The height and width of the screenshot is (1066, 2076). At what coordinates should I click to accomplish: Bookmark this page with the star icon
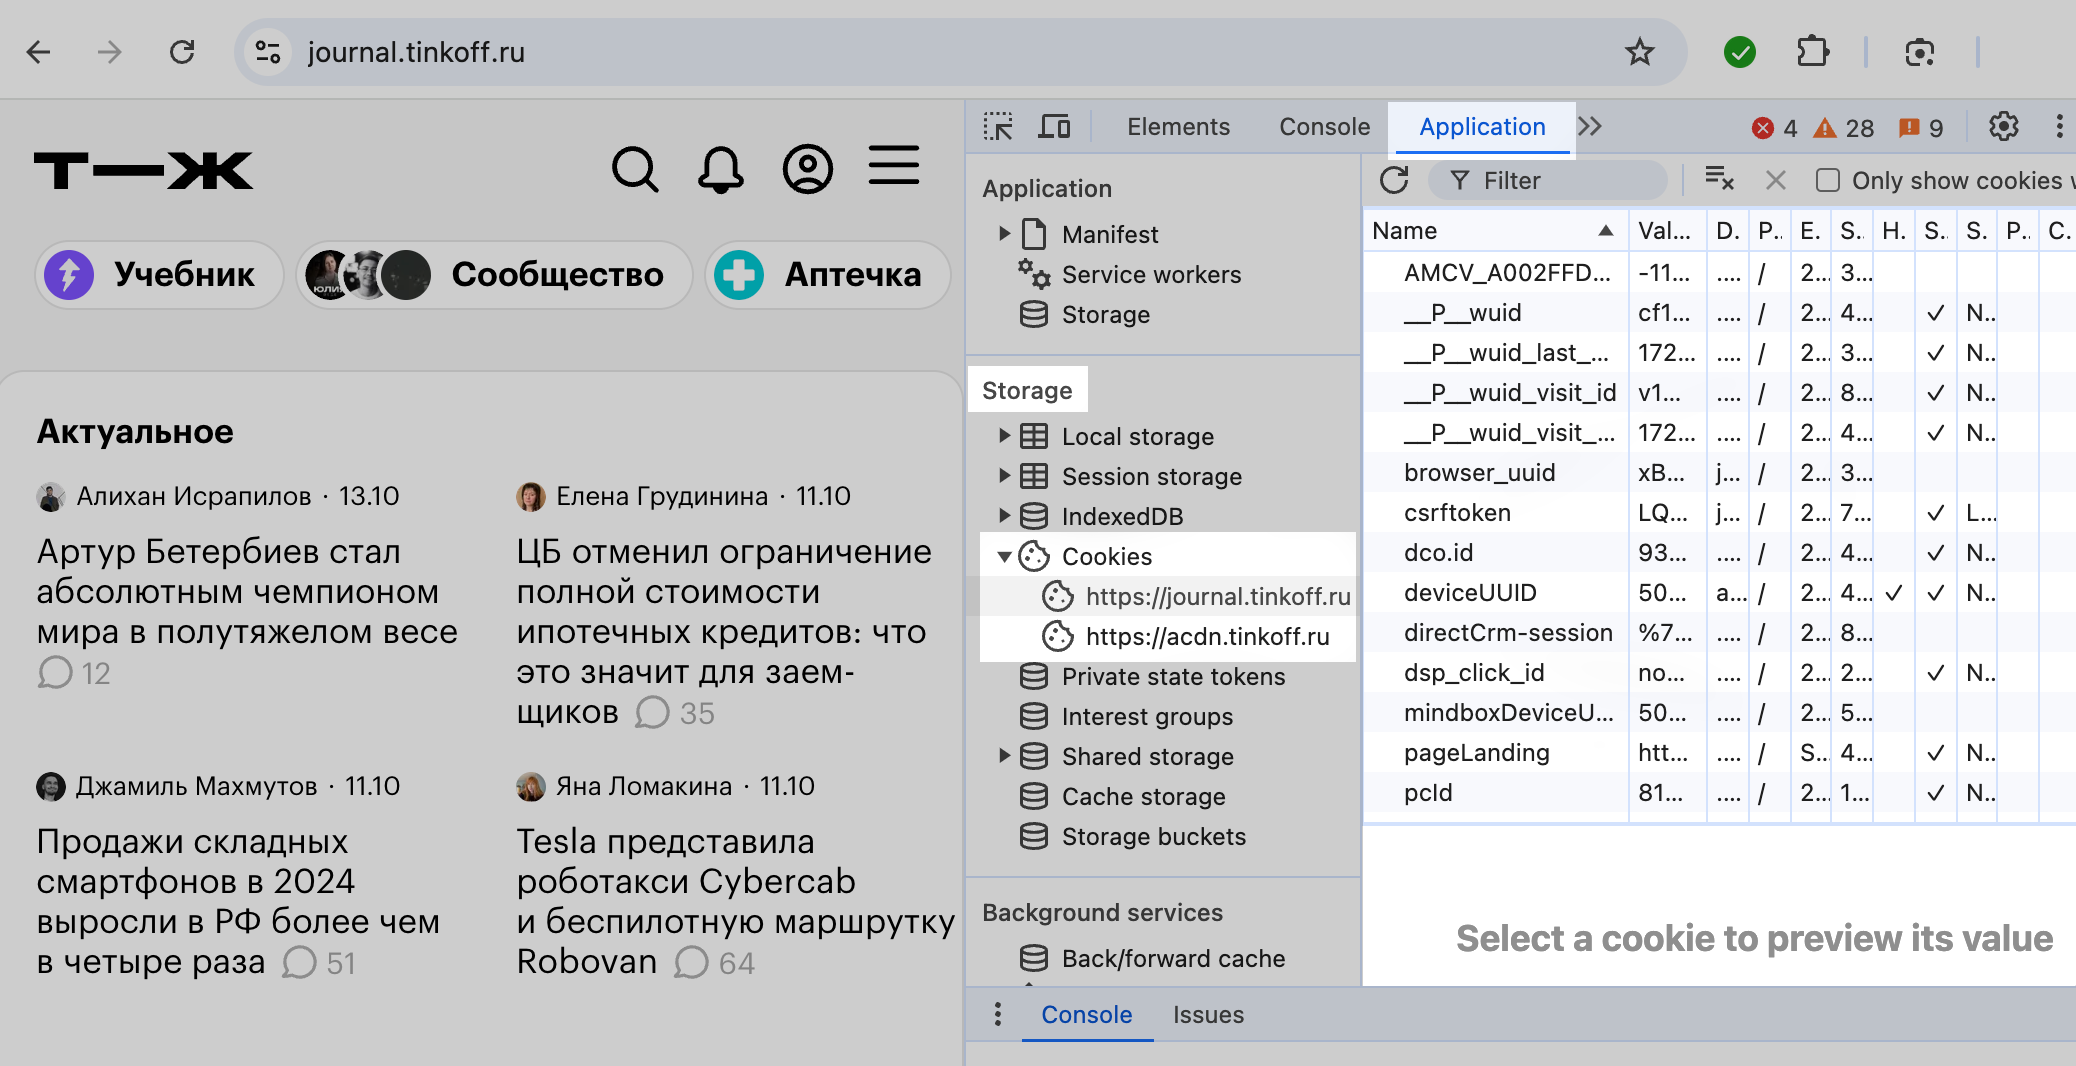(1640, 52)
